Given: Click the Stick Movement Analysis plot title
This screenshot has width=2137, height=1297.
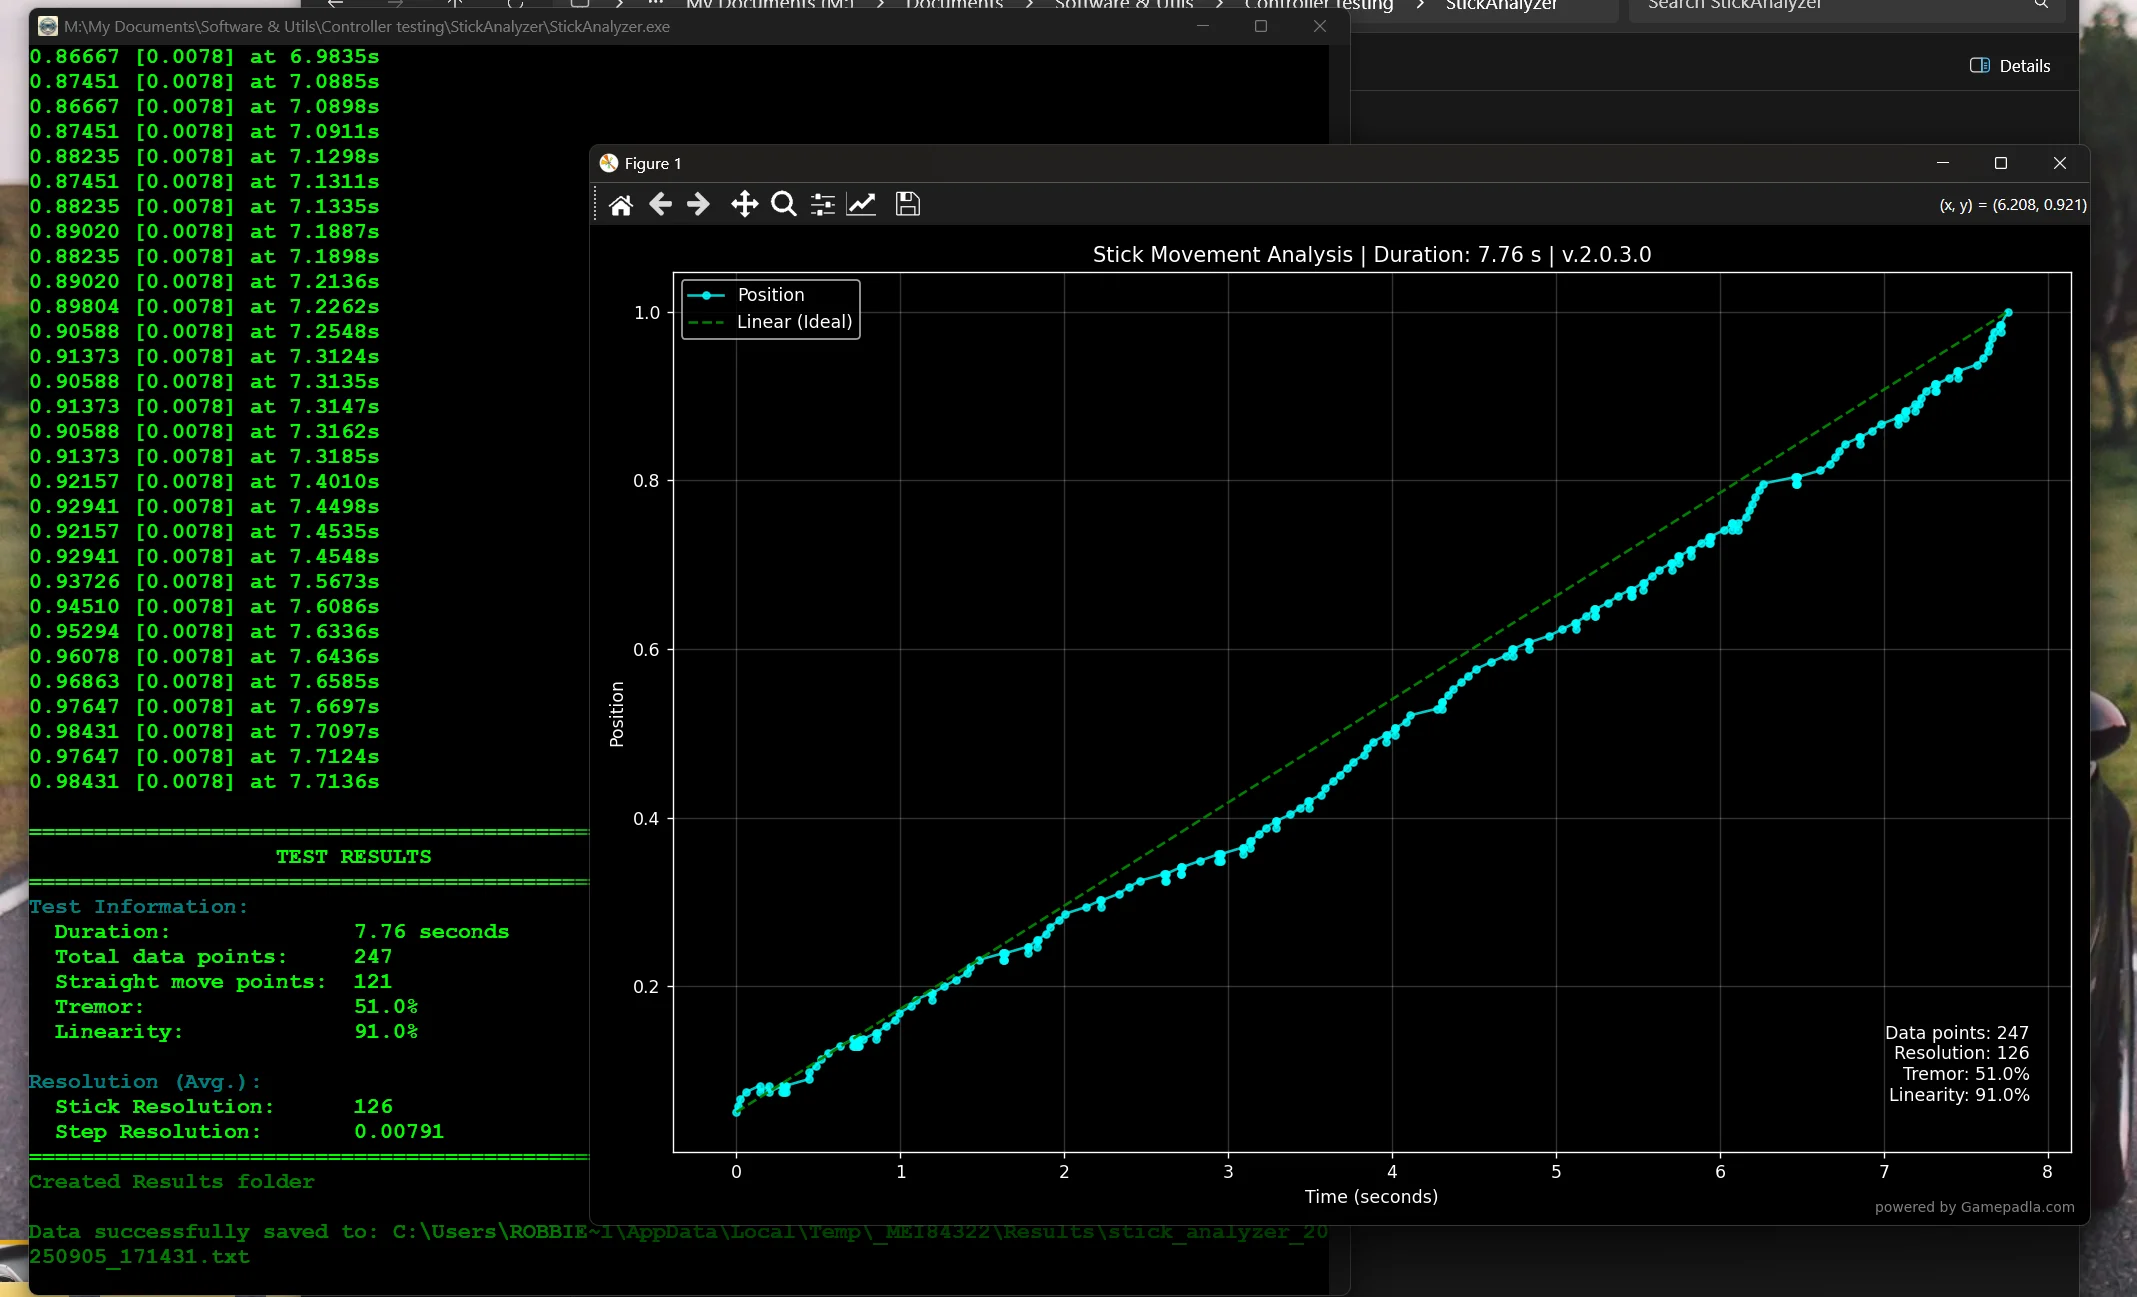Looking at the screenshot, I should pos(1372,255).
